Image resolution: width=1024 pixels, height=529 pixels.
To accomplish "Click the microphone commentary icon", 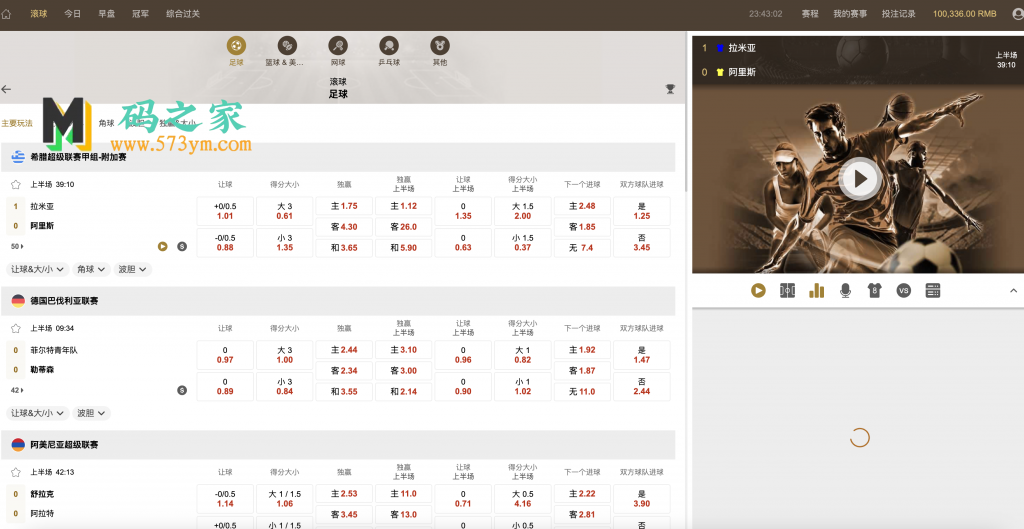I will point(845,290).
